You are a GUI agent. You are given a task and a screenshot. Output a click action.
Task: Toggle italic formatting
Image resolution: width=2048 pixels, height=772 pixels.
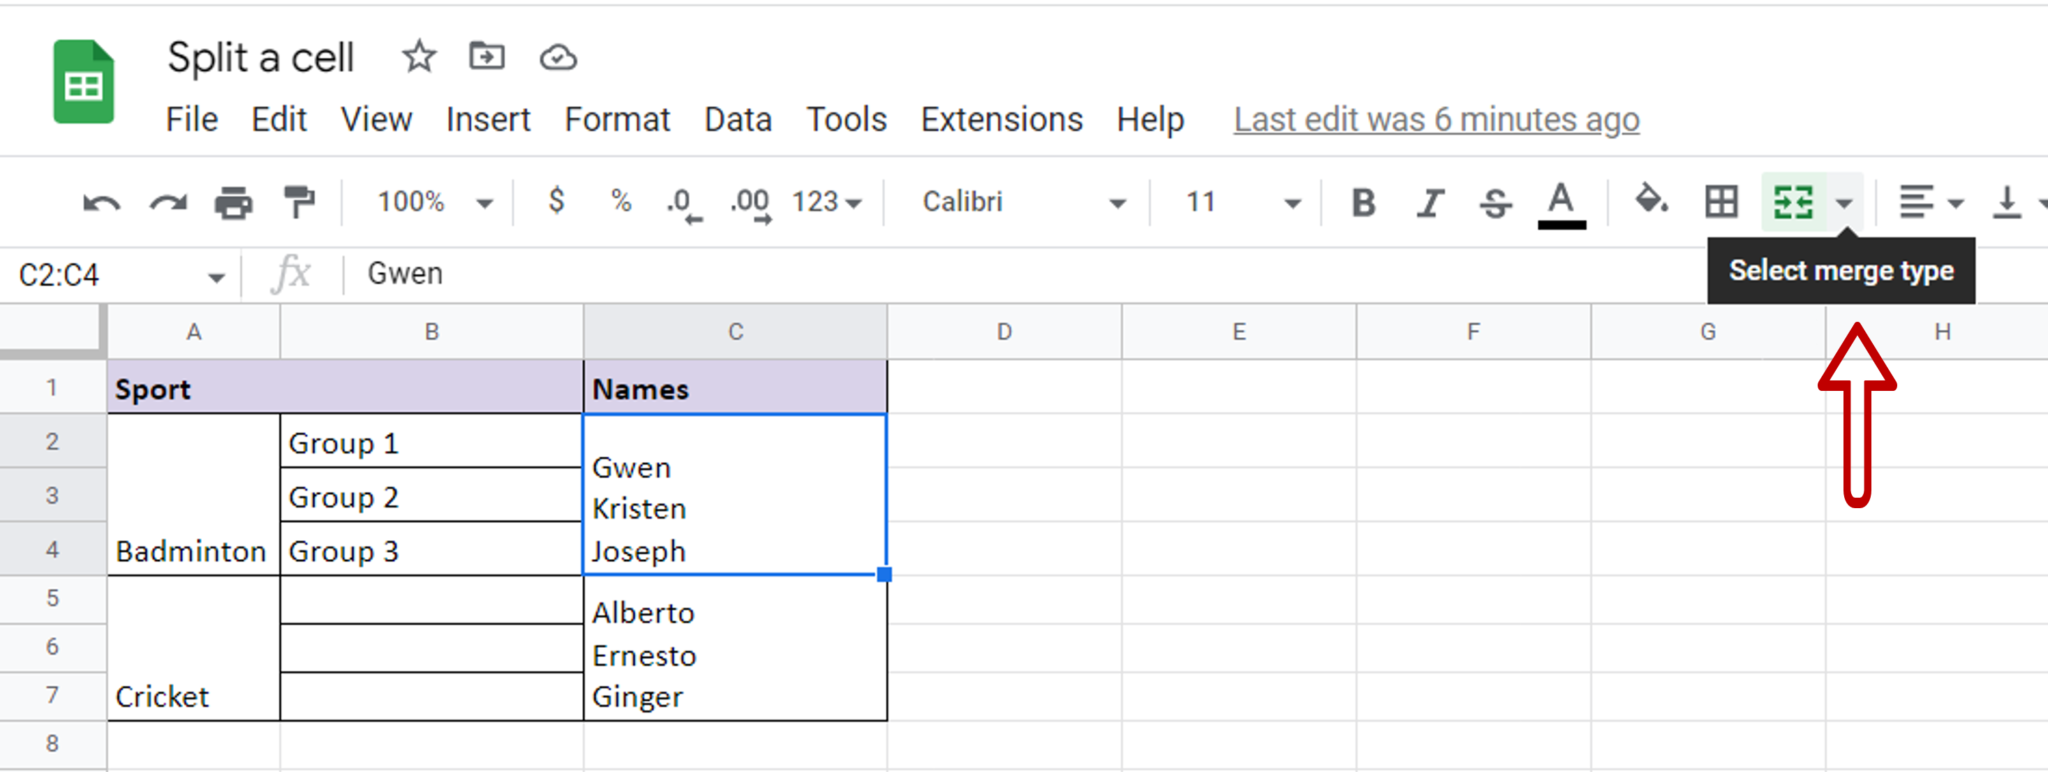coord(1429,202)
